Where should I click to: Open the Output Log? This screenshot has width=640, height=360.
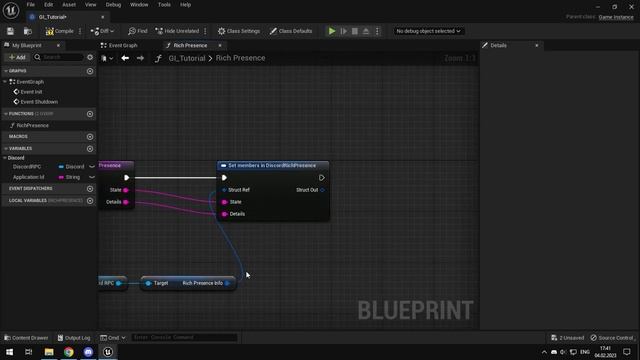74,338
